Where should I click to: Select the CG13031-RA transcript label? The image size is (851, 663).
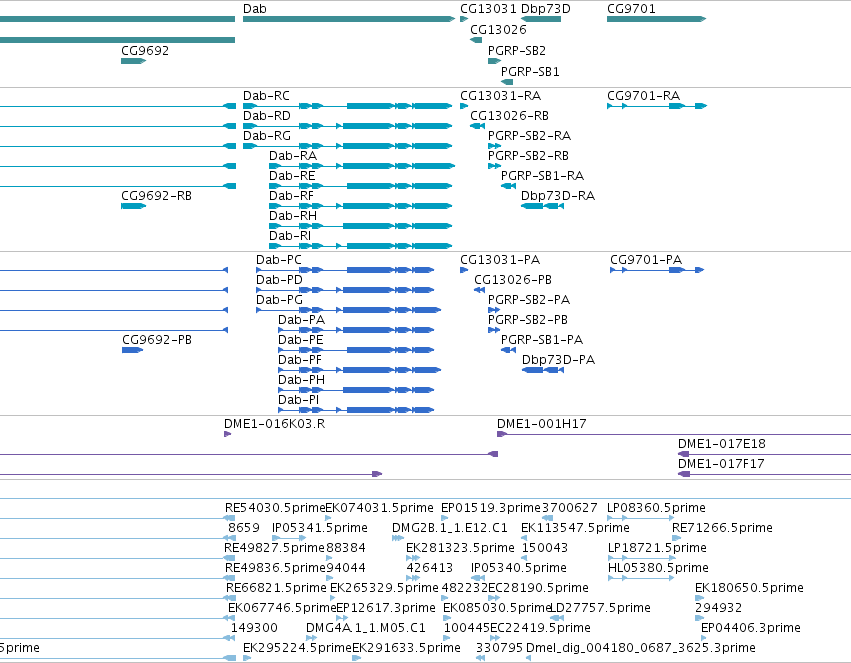pyautogui.click(x=500, y=96)
